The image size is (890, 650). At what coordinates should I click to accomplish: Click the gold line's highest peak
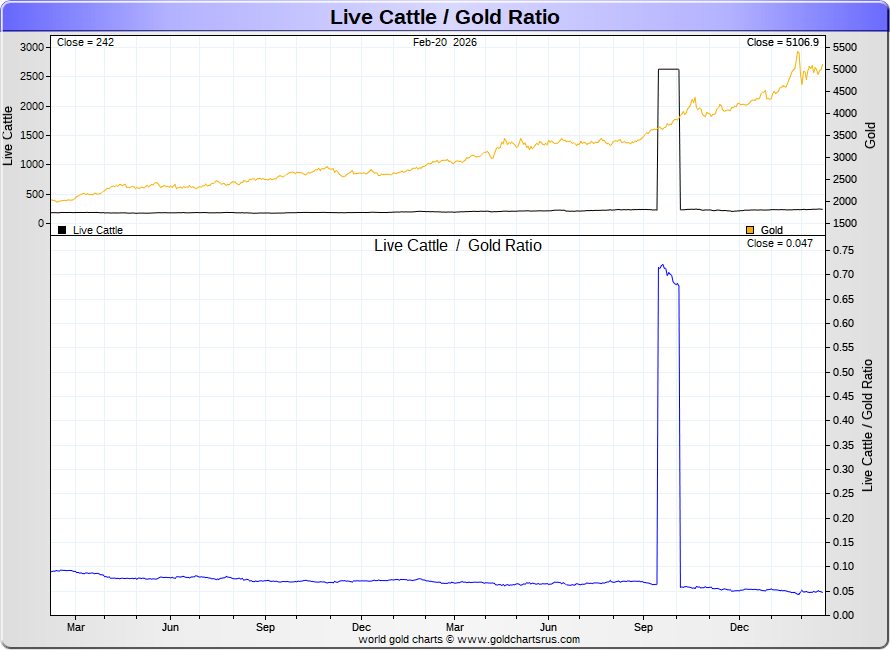click(x=797, y=51)
